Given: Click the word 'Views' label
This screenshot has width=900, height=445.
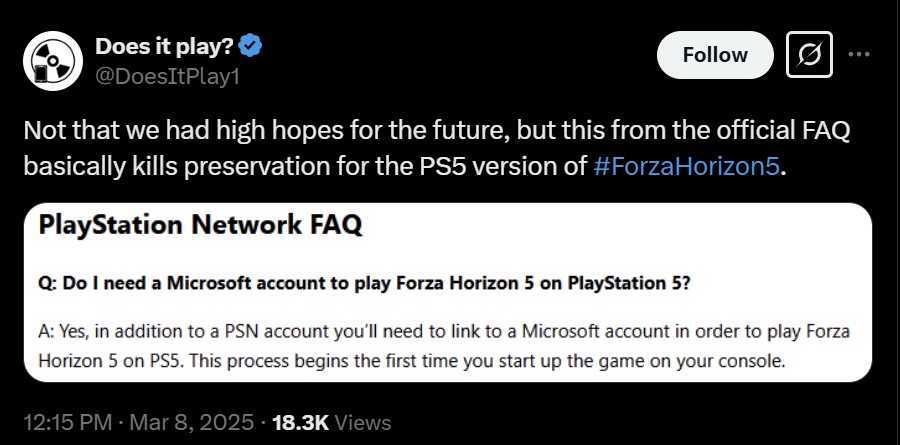Looking at the screenshot, I should point(363,423).
